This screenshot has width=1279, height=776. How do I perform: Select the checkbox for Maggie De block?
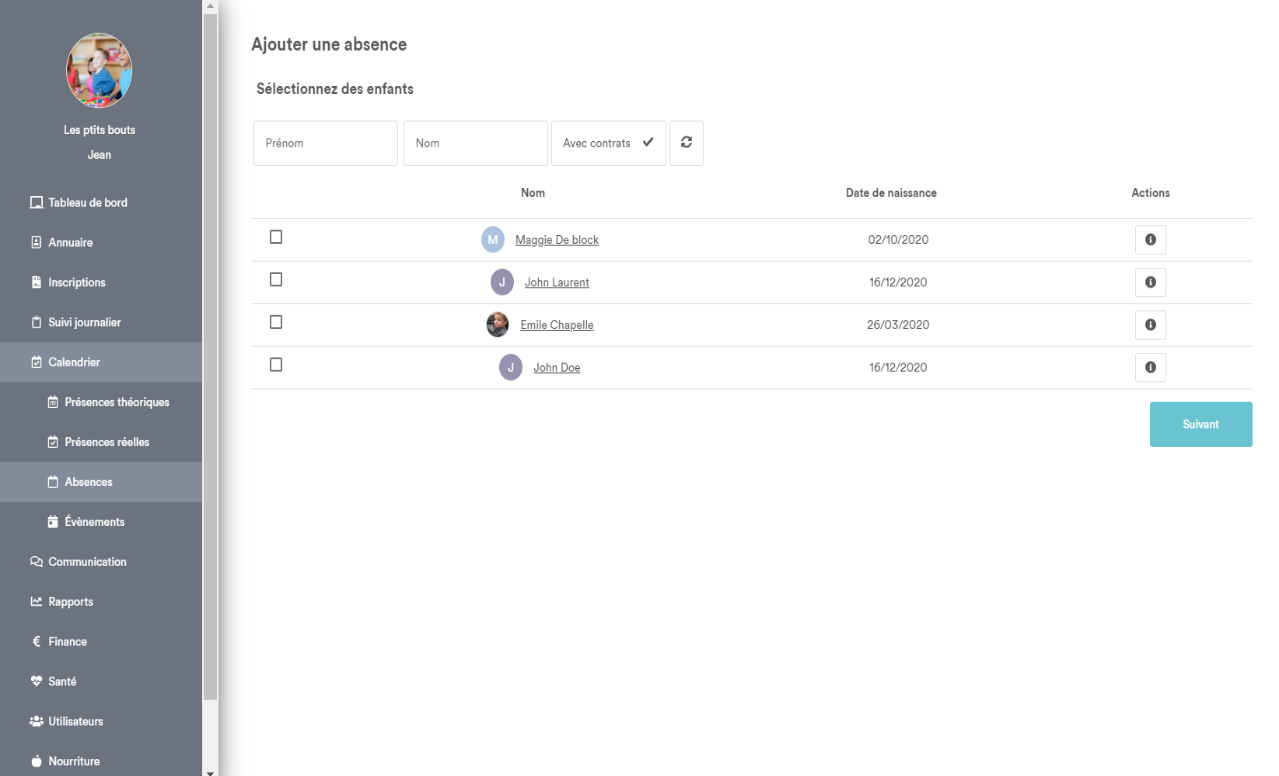pos(276,237)
